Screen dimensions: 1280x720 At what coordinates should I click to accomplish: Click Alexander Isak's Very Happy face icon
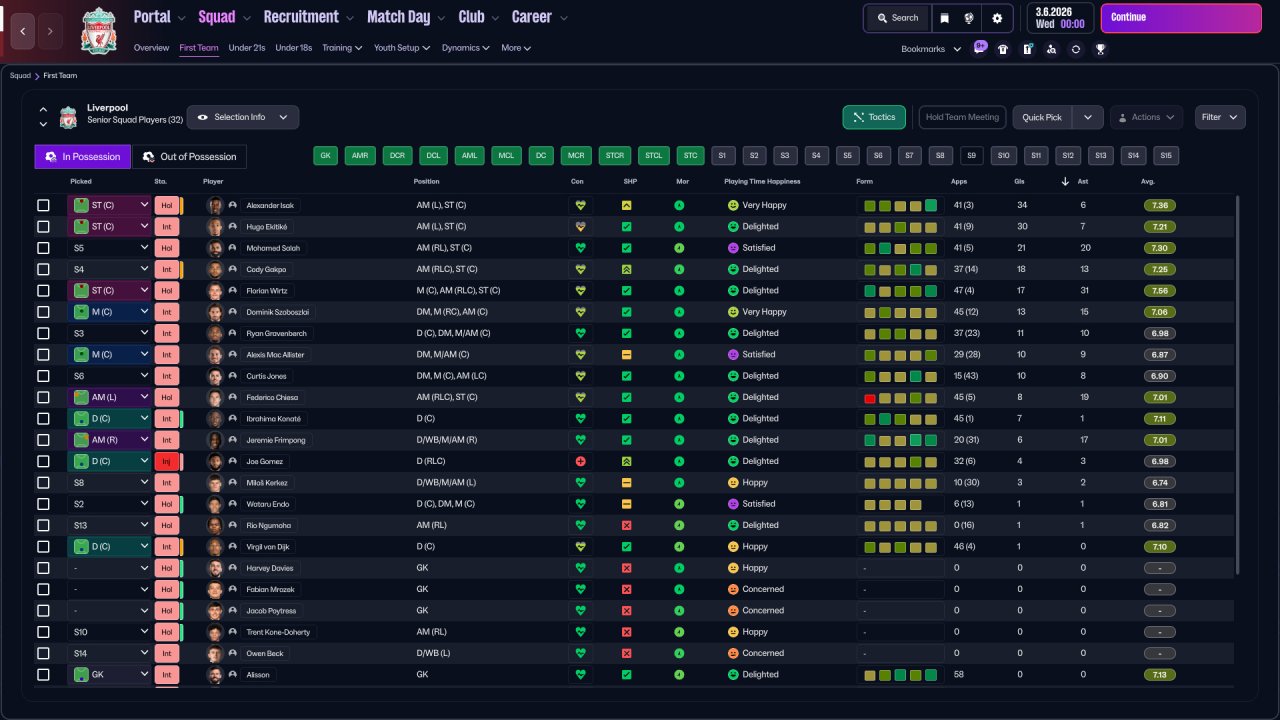[x=733, y=205]
